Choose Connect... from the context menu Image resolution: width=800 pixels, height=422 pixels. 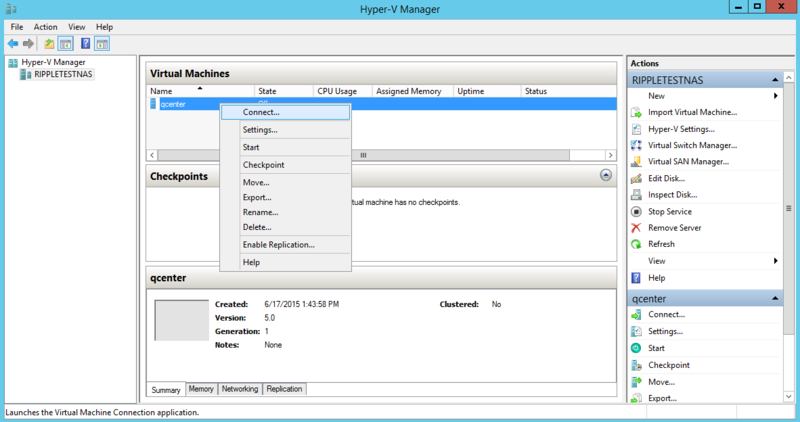(285, 112)
